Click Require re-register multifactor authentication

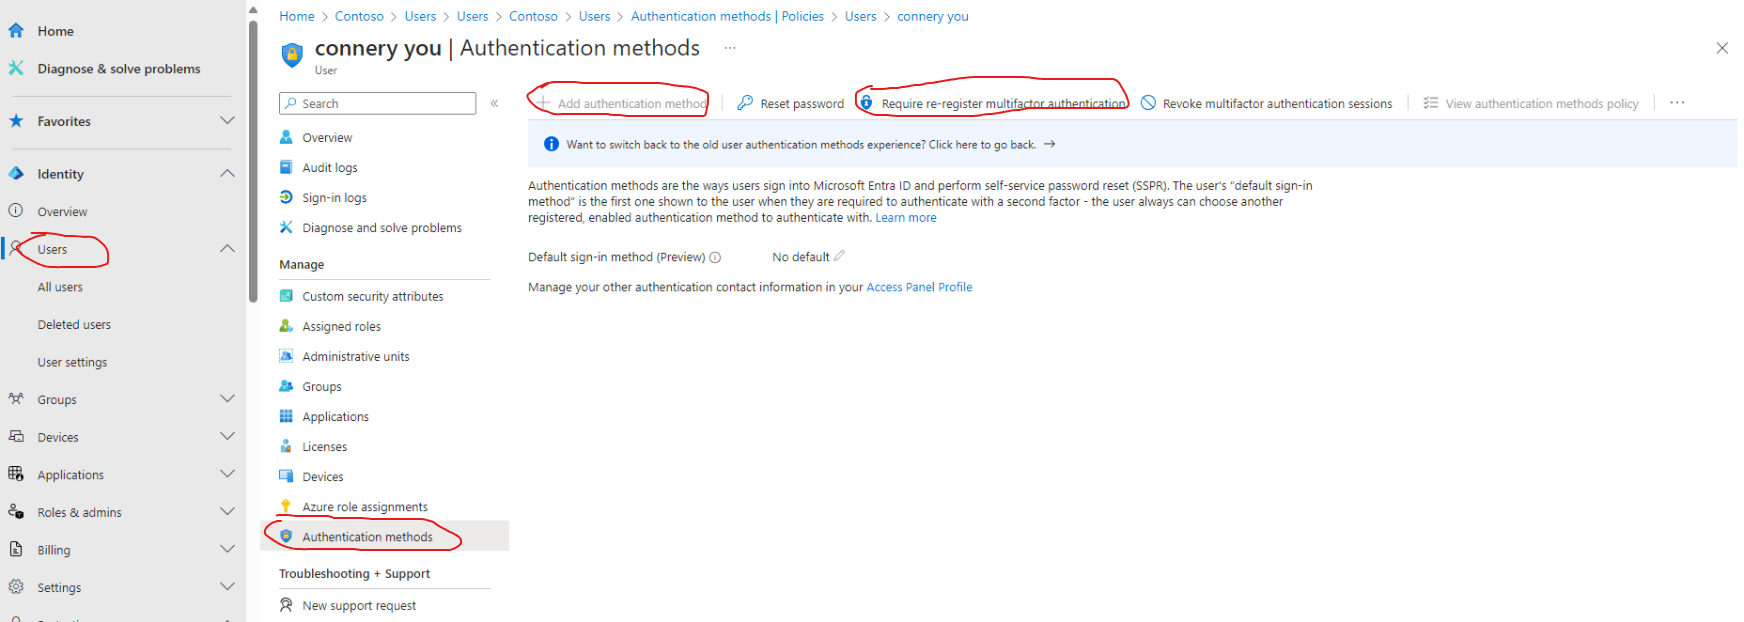click(992, 103)
